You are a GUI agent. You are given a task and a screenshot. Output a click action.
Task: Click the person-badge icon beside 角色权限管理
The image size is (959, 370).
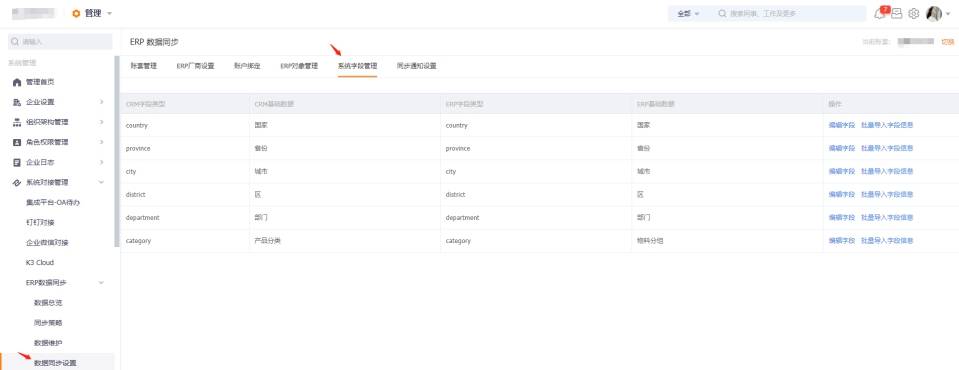point(17,142)
